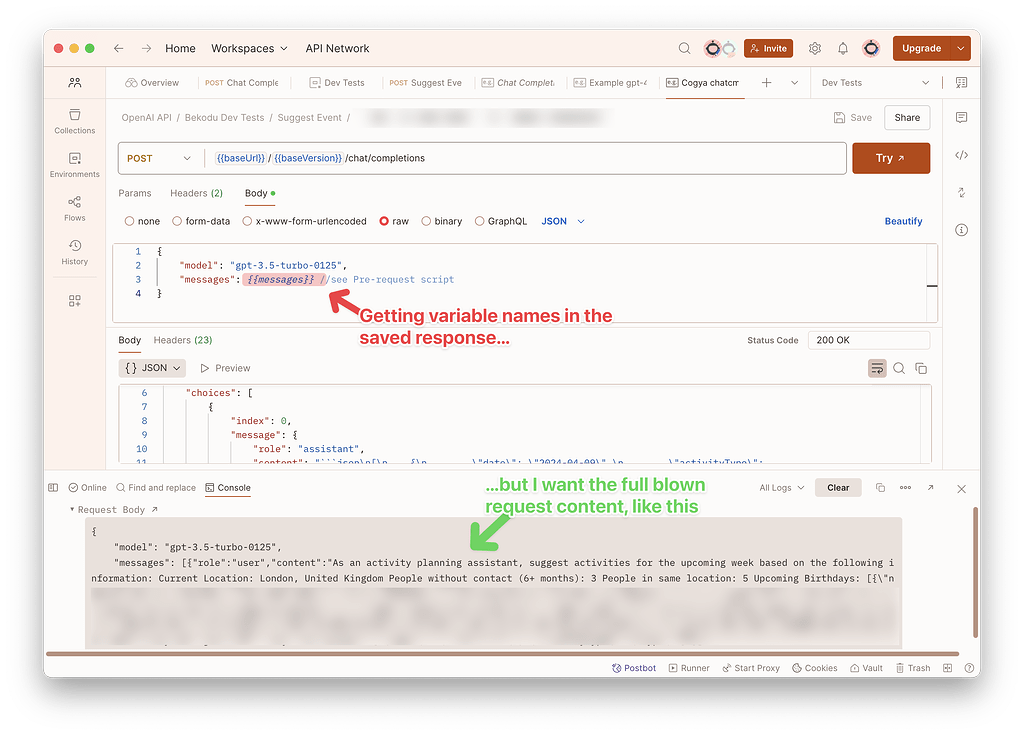1024x735 pixels.
Task: Open the comments panel
Action: pos(962,118)
